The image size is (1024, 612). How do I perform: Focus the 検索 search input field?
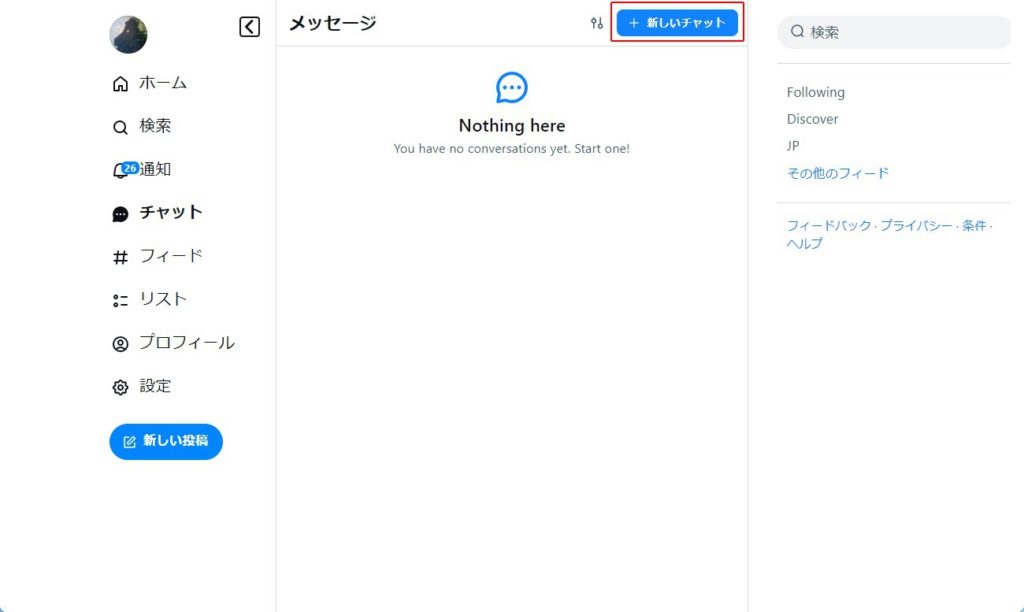click(900, 32)
